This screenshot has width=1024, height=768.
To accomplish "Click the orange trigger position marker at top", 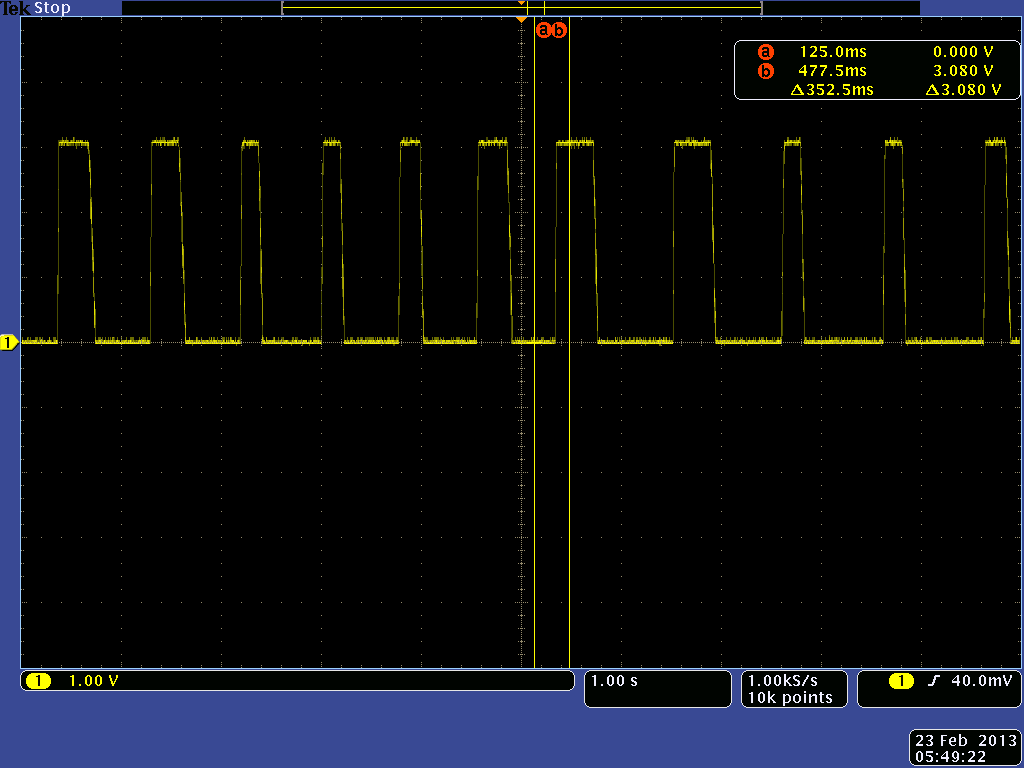I will point(521,20).
